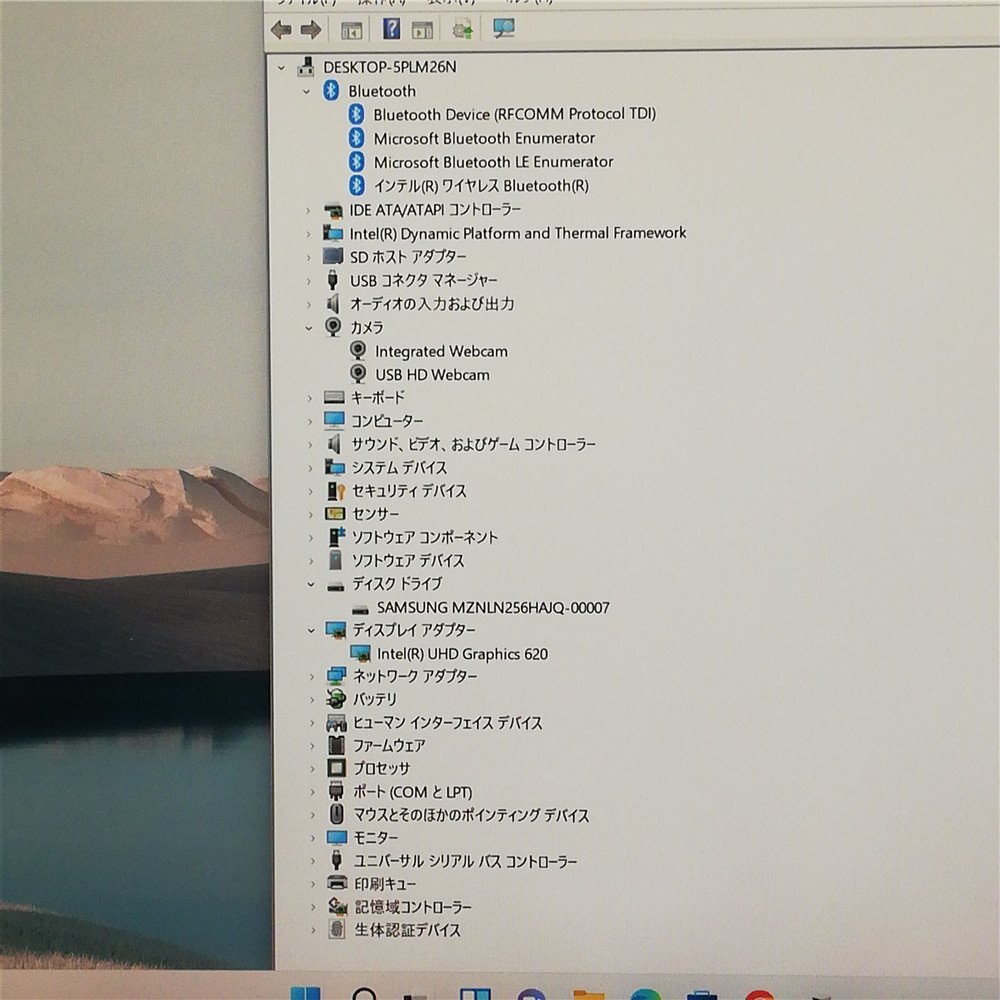
Task: Click Intel(R) Dynamic Platform and Thermal Framework icon
Action: click(x=333, y=233)
